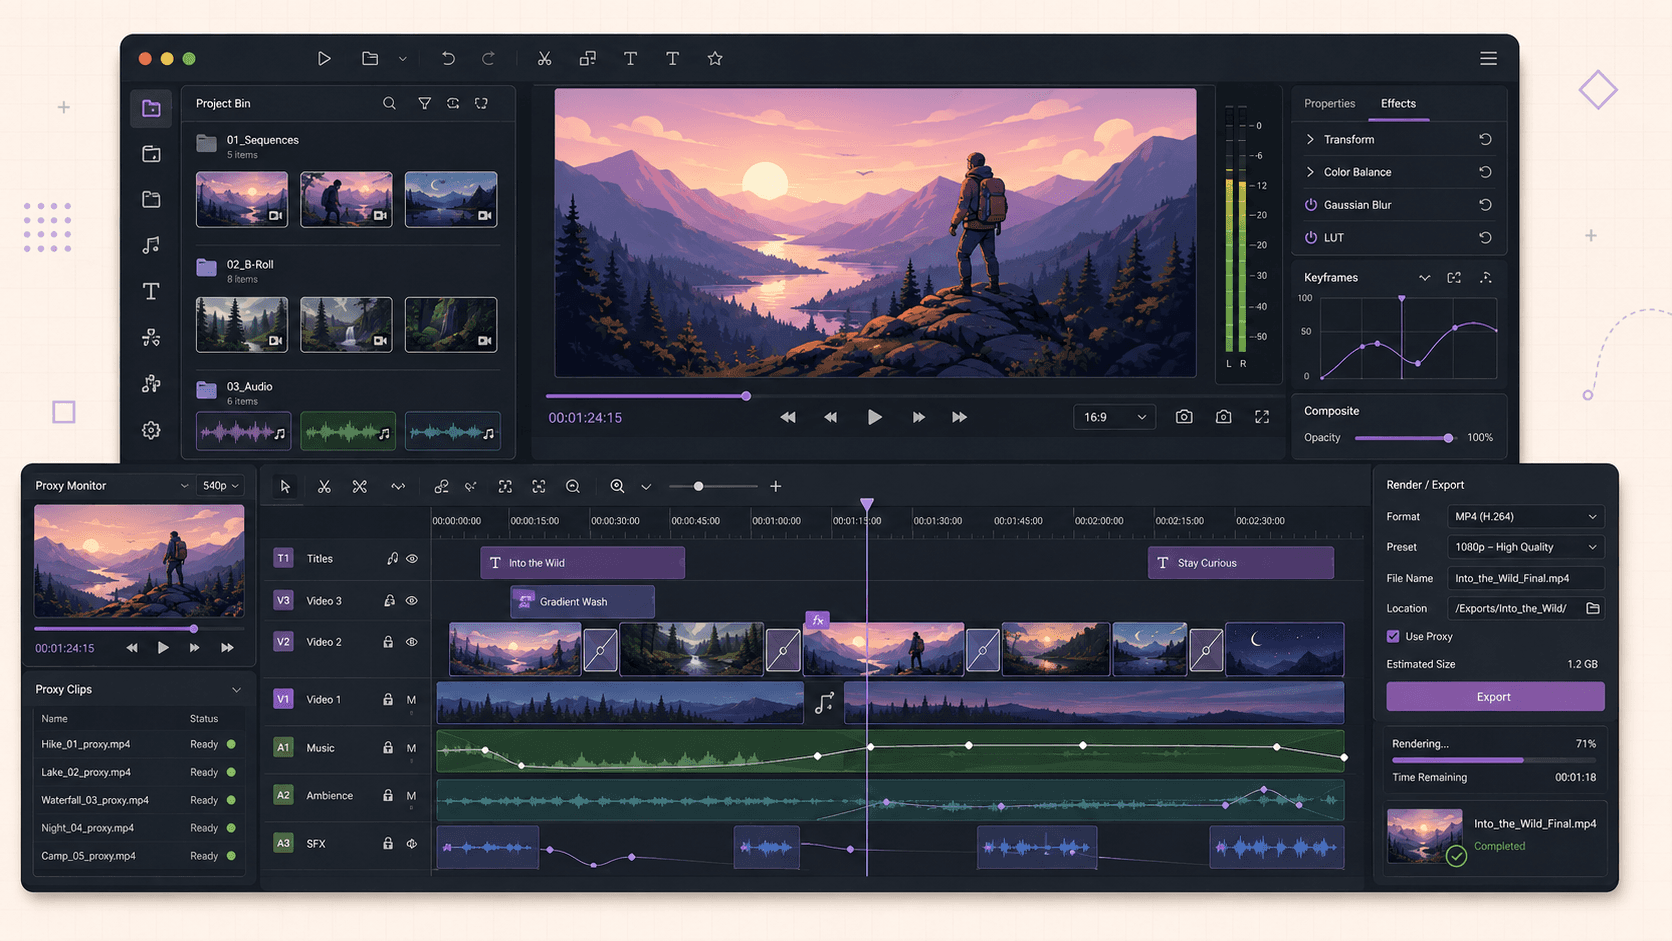Lock the Video 1 track

point(388,700)
